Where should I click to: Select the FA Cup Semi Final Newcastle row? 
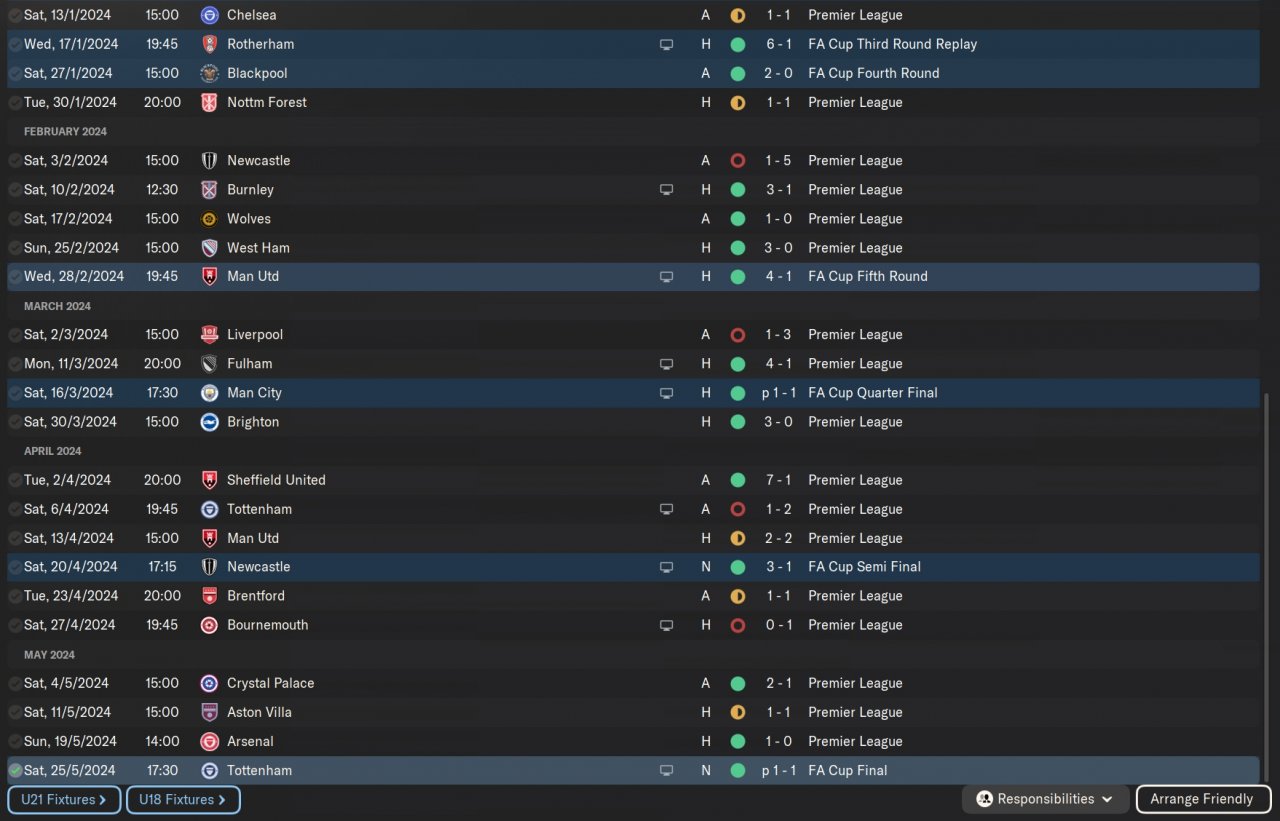(633, 567)
